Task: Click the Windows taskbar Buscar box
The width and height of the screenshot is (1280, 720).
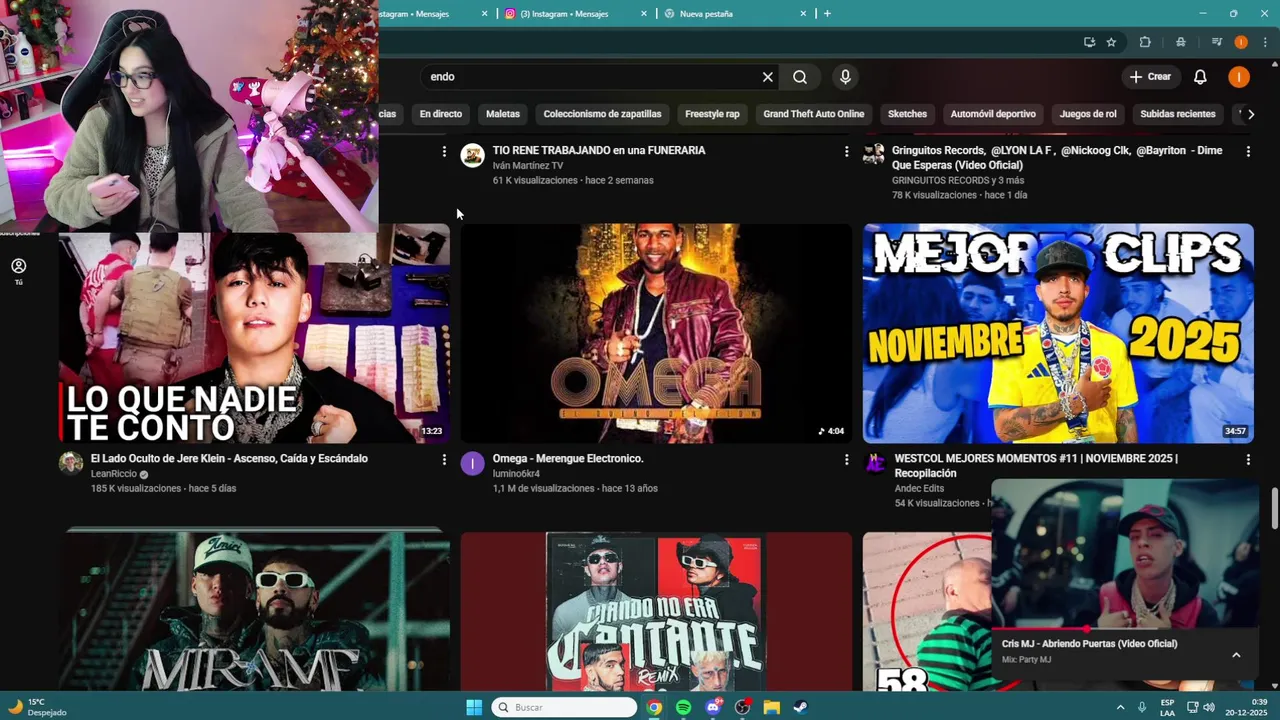Action: tap(565, 707)
